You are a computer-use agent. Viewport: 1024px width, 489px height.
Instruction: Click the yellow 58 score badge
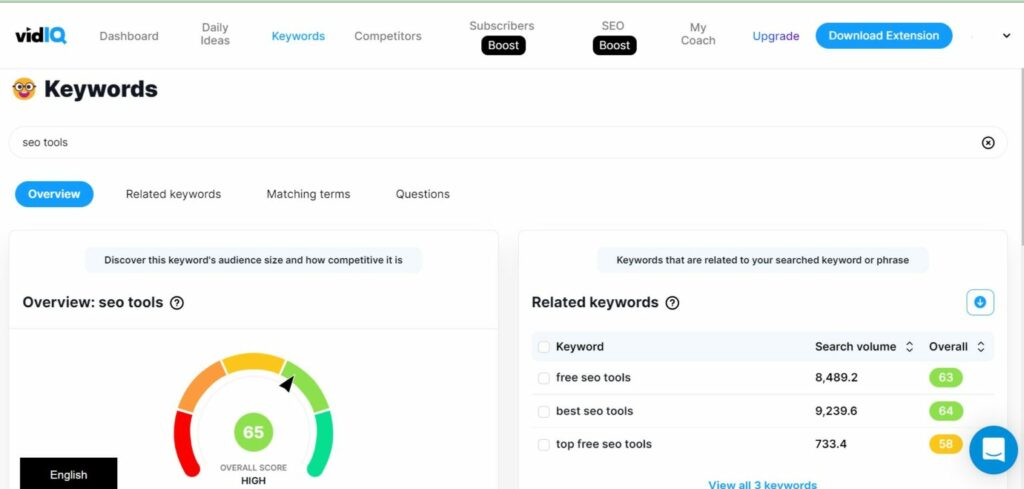946,444
